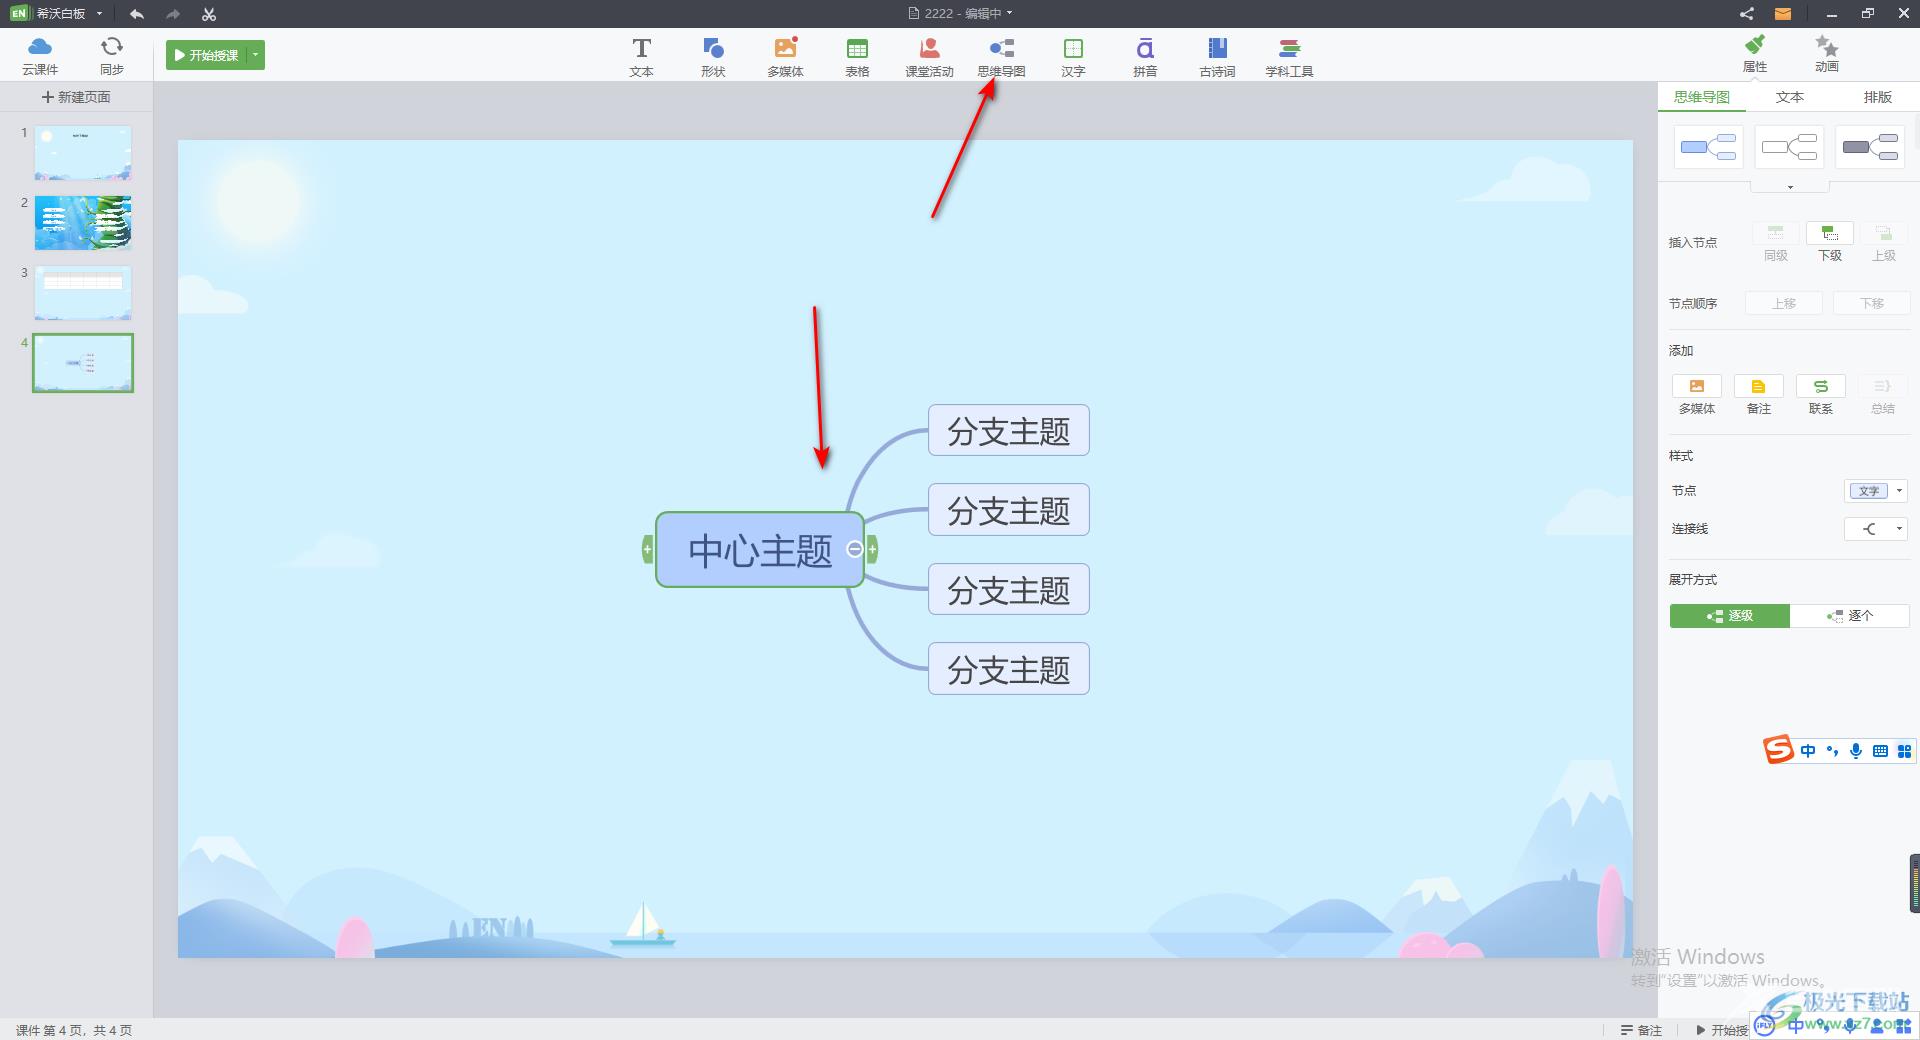
Task: Select 逐级 expand mode
Action: point(1729,616)
